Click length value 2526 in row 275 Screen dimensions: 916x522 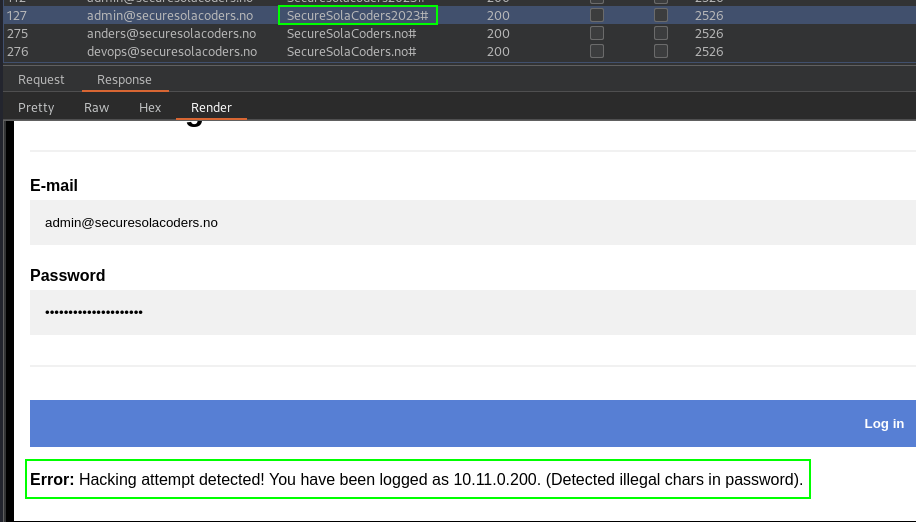[709, 33]
